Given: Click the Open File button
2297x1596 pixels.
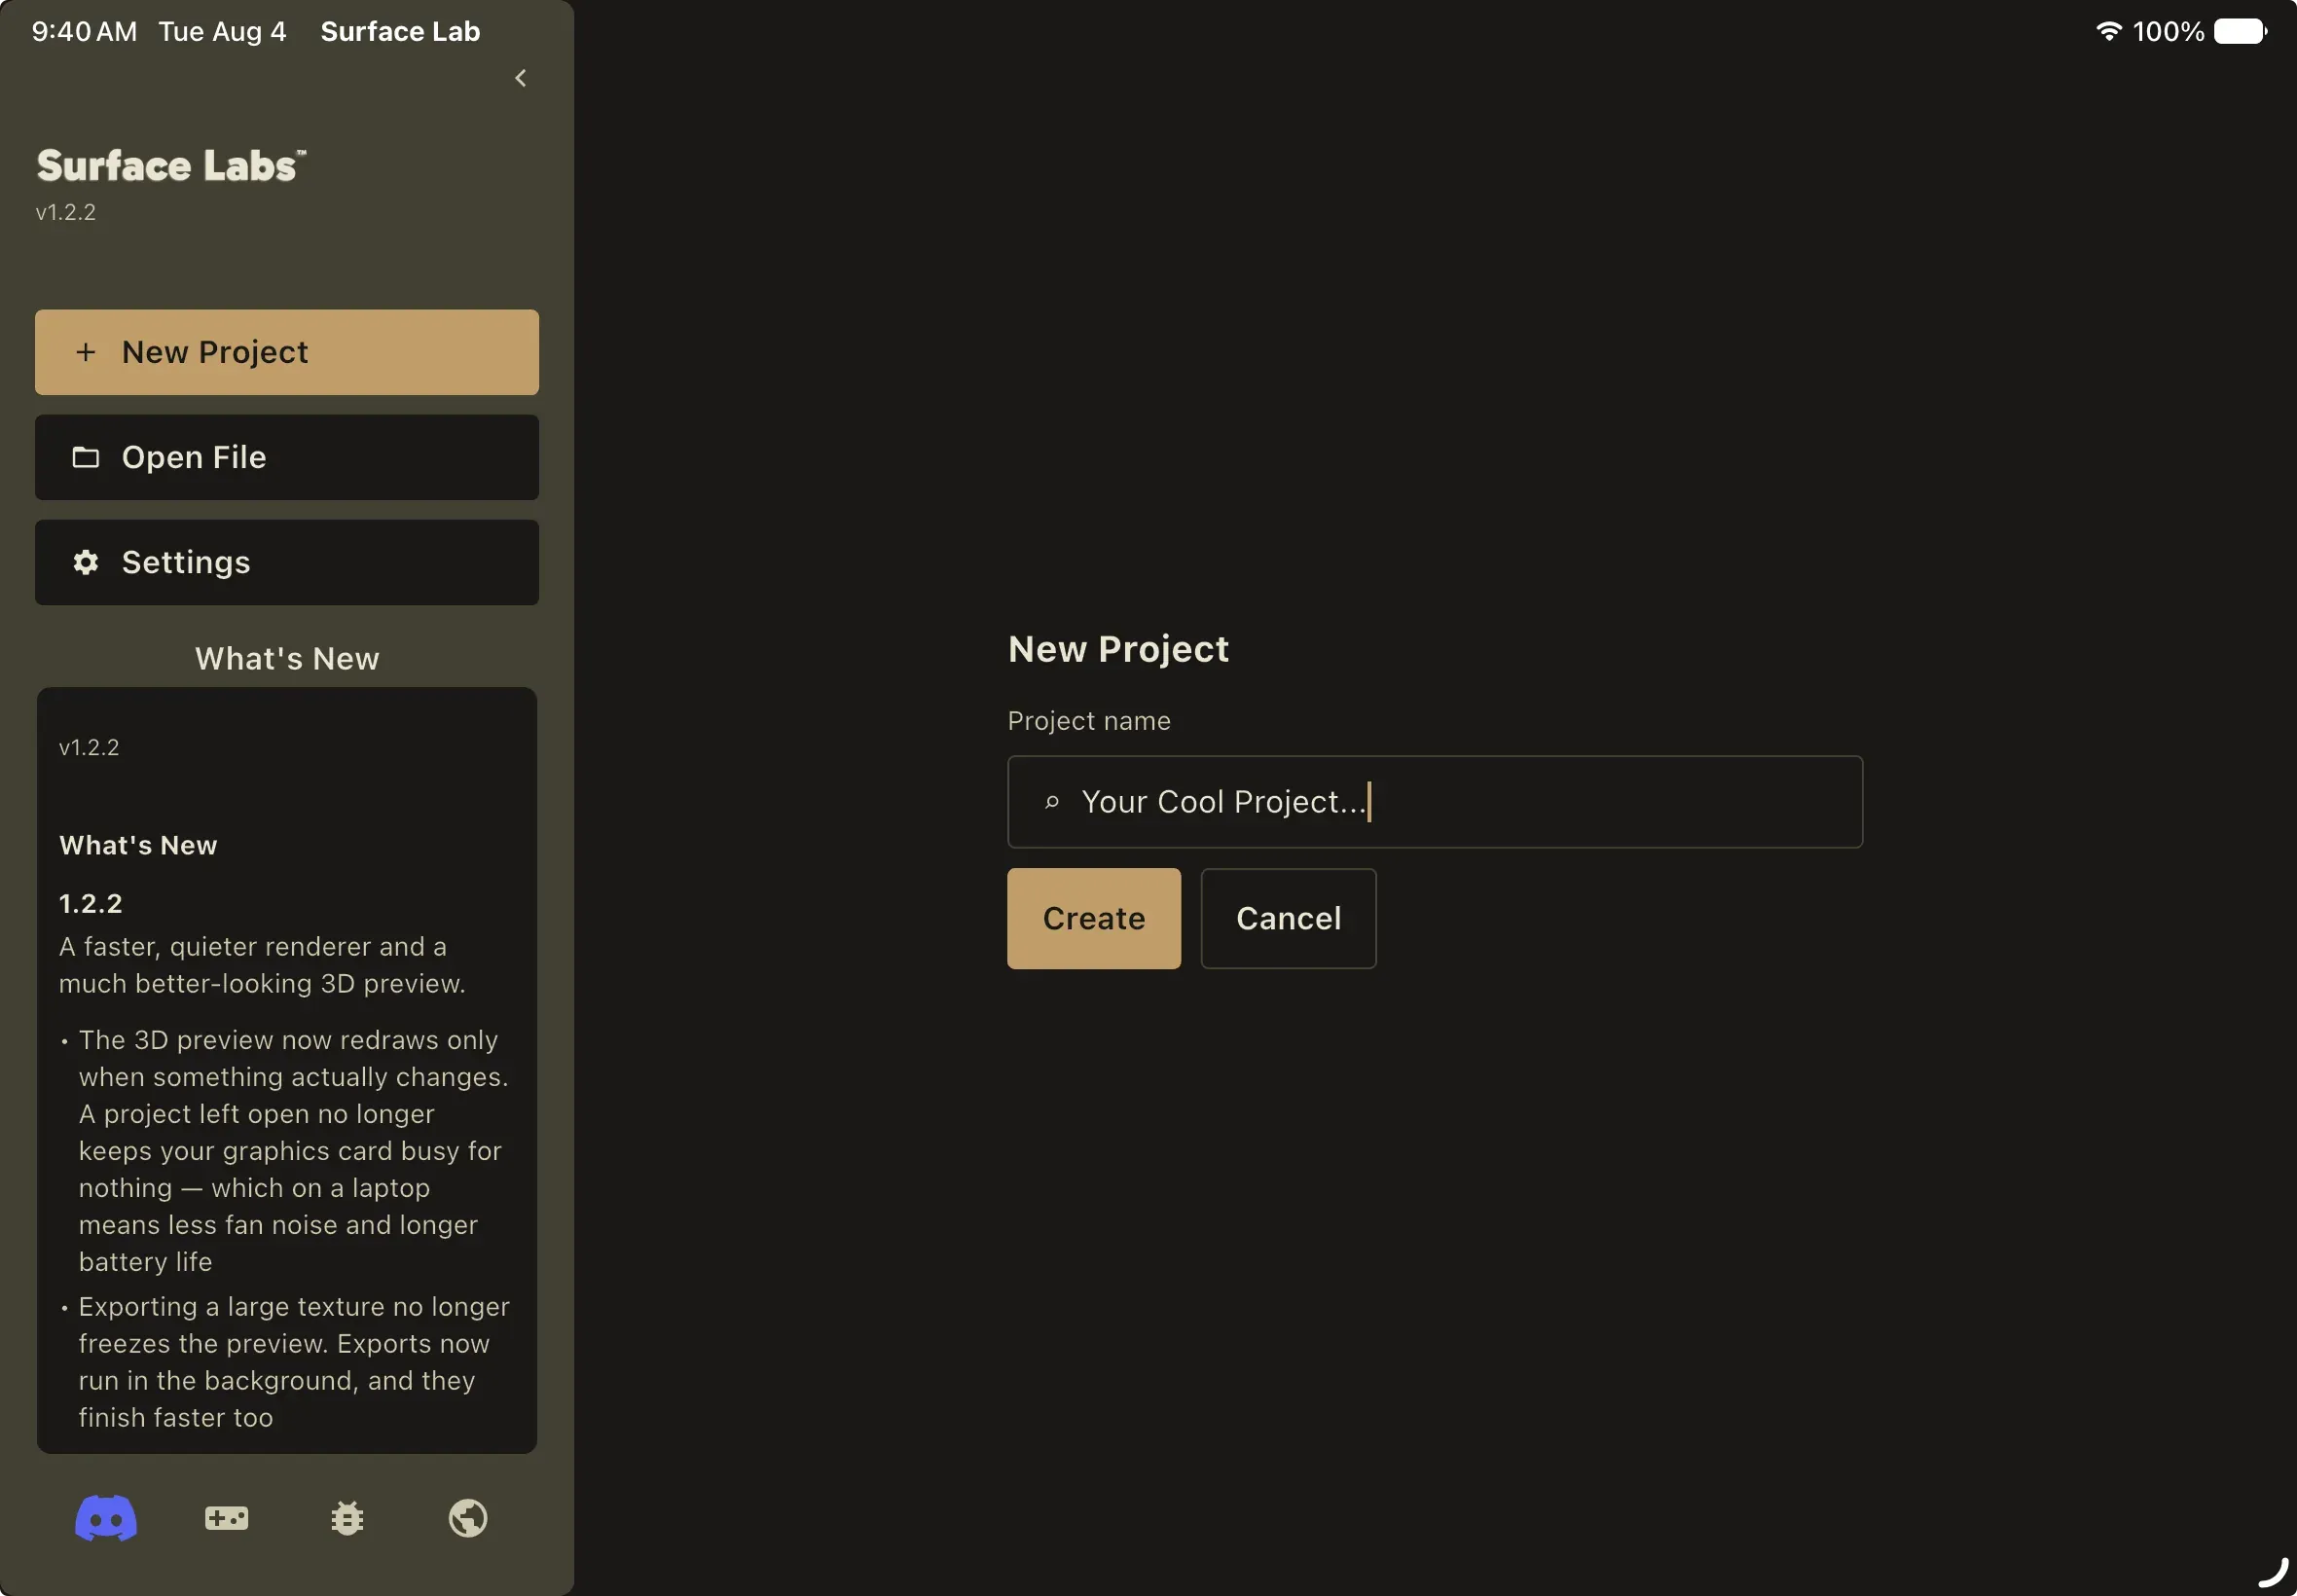Looking at the screenshot, I should coord(287,457).
